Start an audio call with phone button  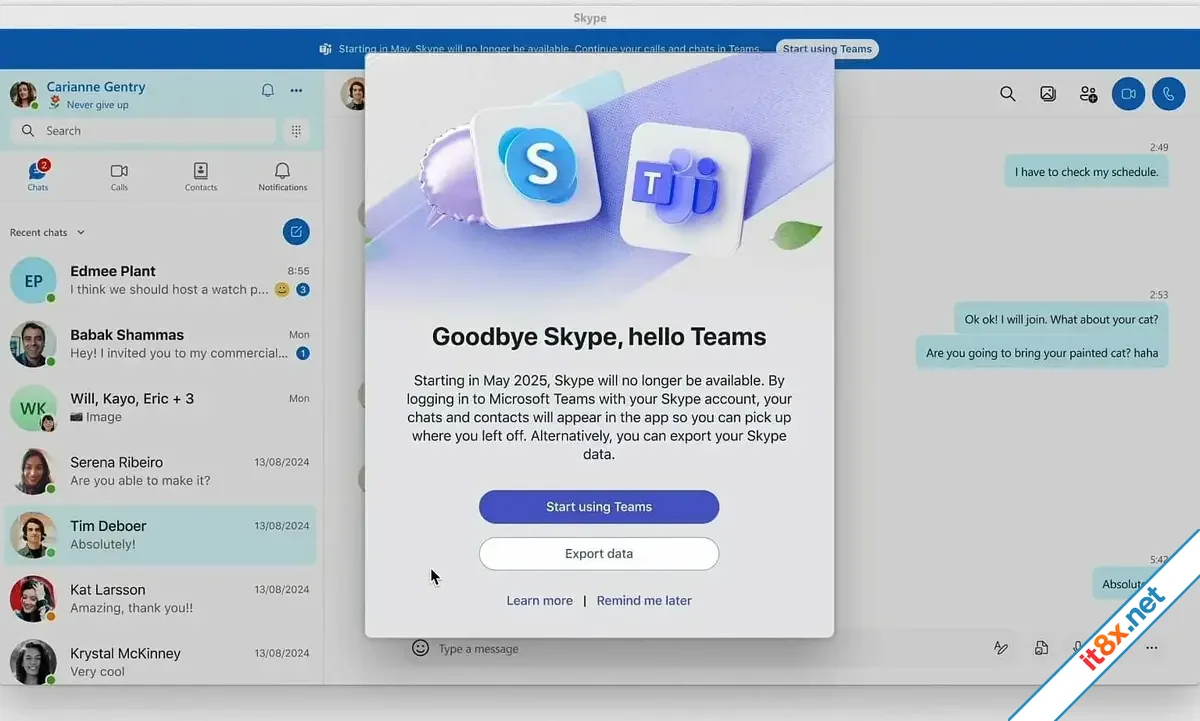pyautogui.click(x=1168, y=94)
